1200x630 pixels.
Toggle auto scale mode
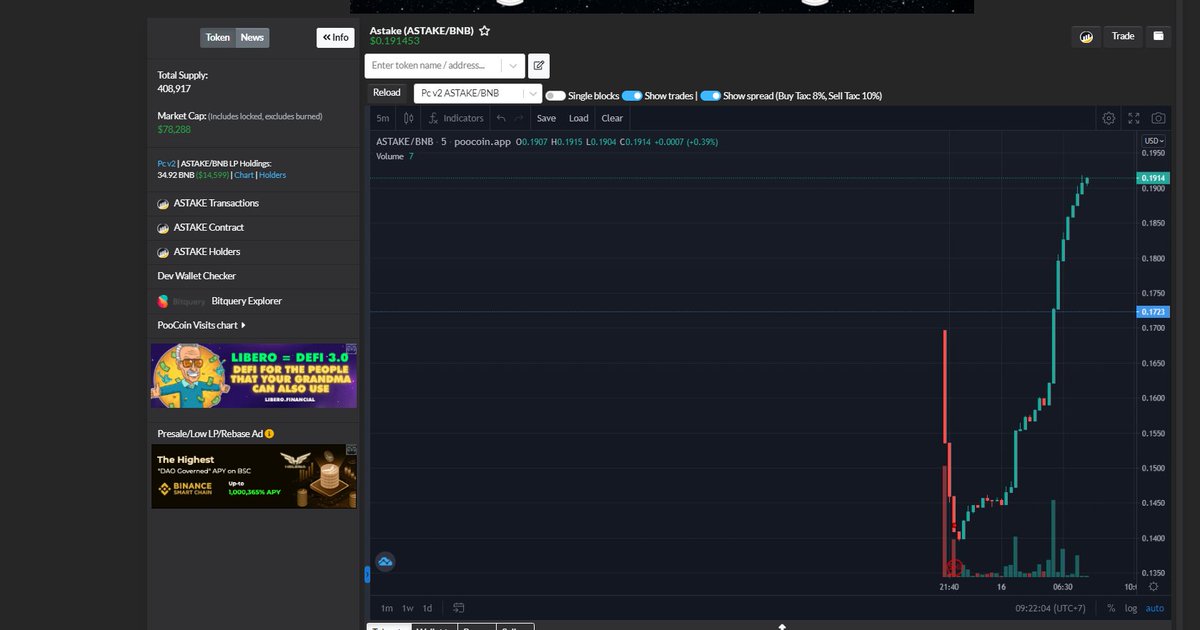1155,608
